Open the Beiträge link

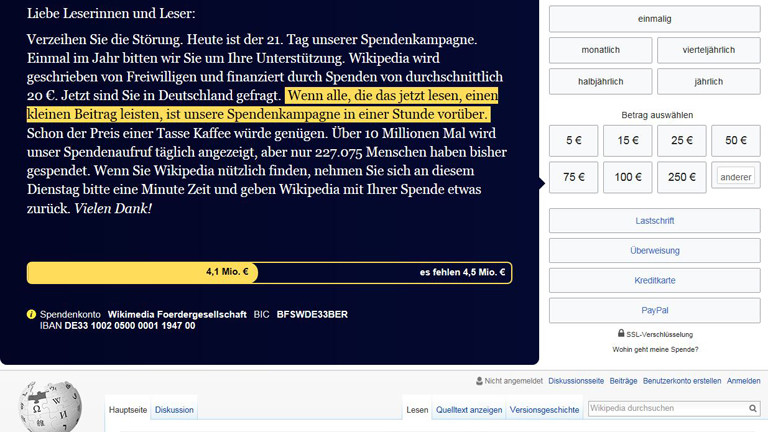[x=623, y=381]
